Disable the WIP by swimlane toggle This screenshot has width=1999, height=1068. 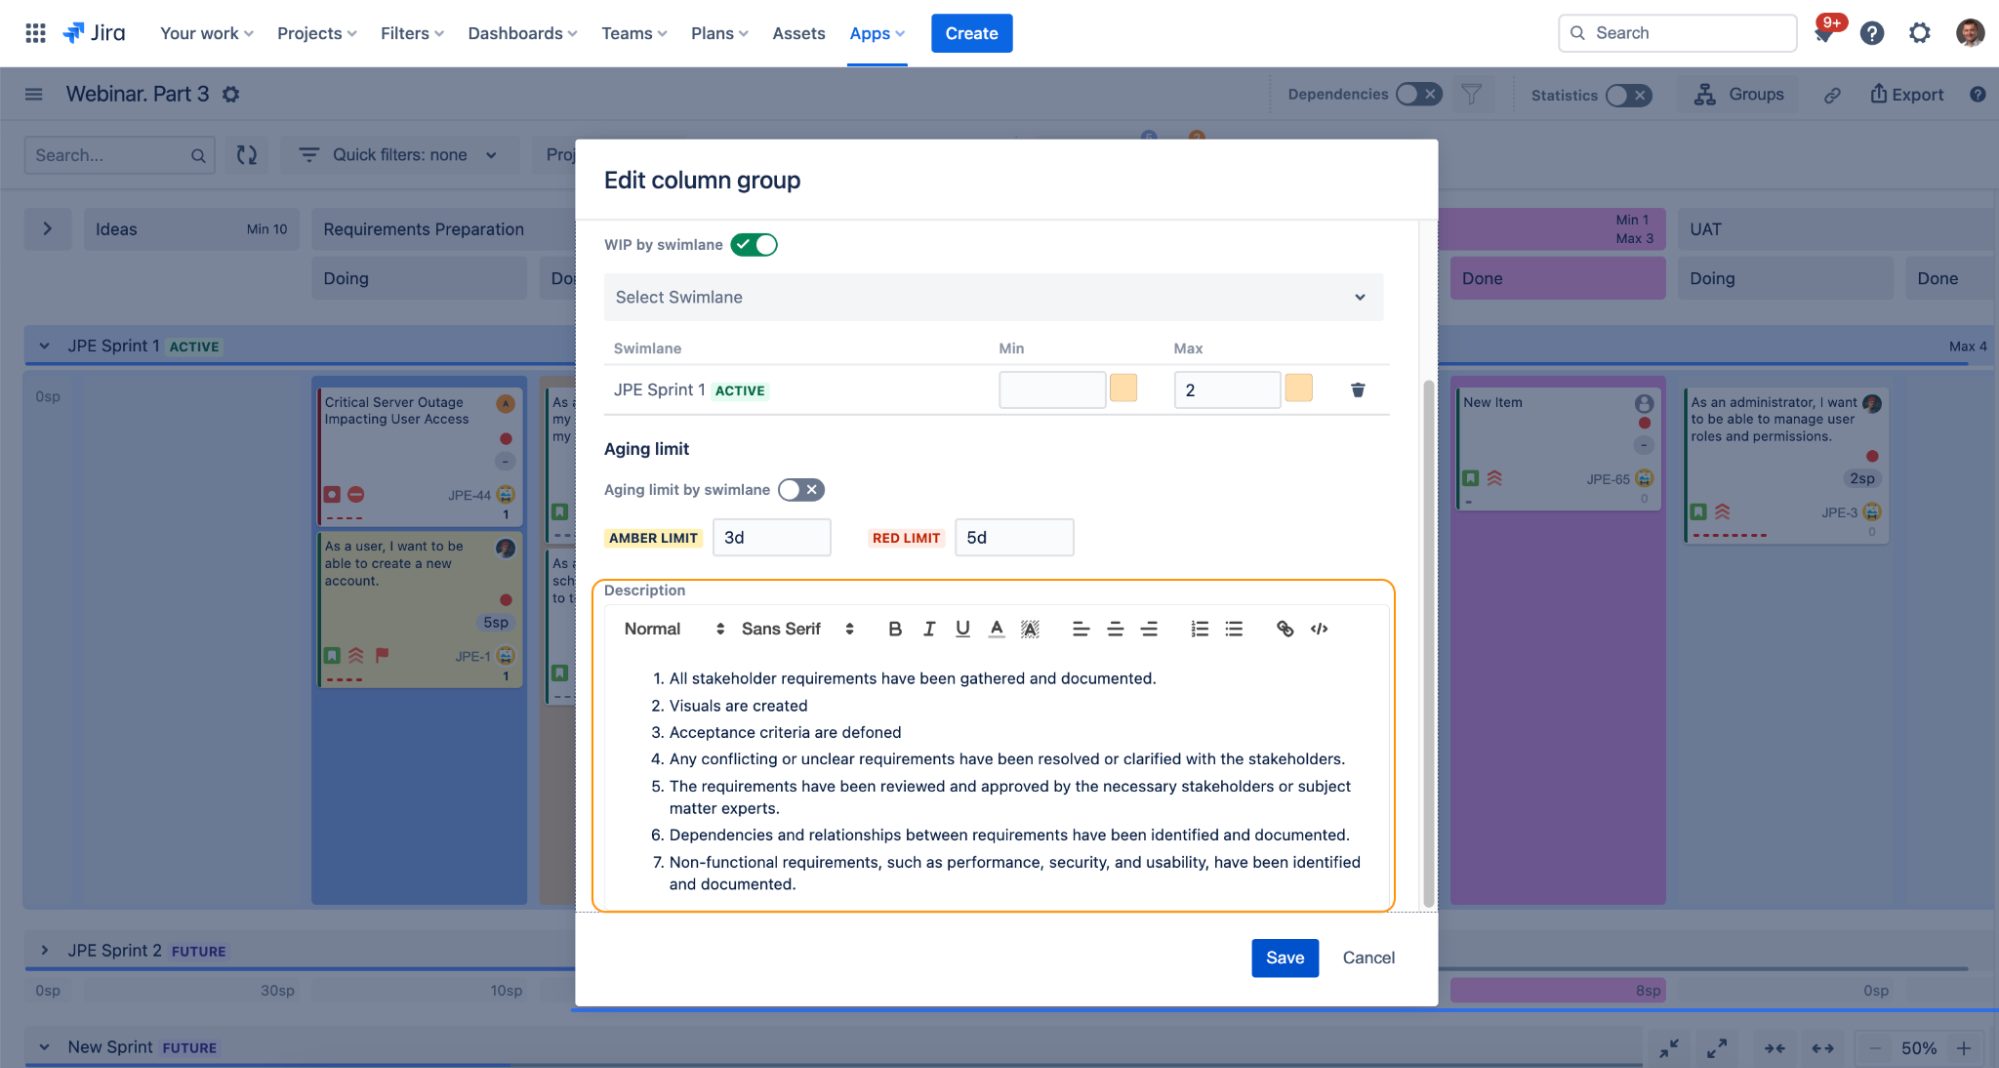754,245
